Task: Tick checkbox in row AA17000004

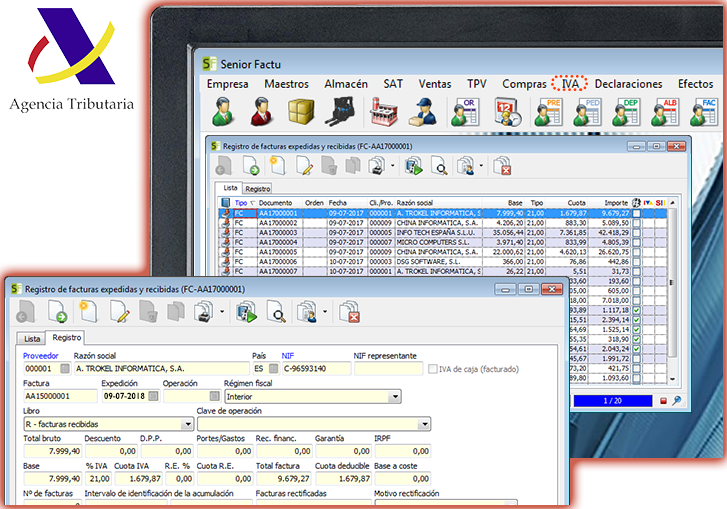Action: pos(637,242)
